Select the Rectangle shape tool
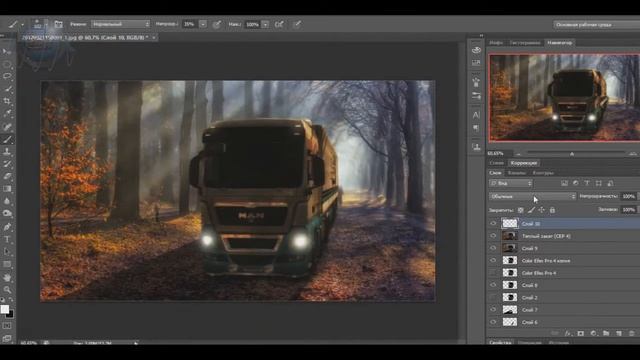Viewport: 640px width, 360px height. (7, 264)
